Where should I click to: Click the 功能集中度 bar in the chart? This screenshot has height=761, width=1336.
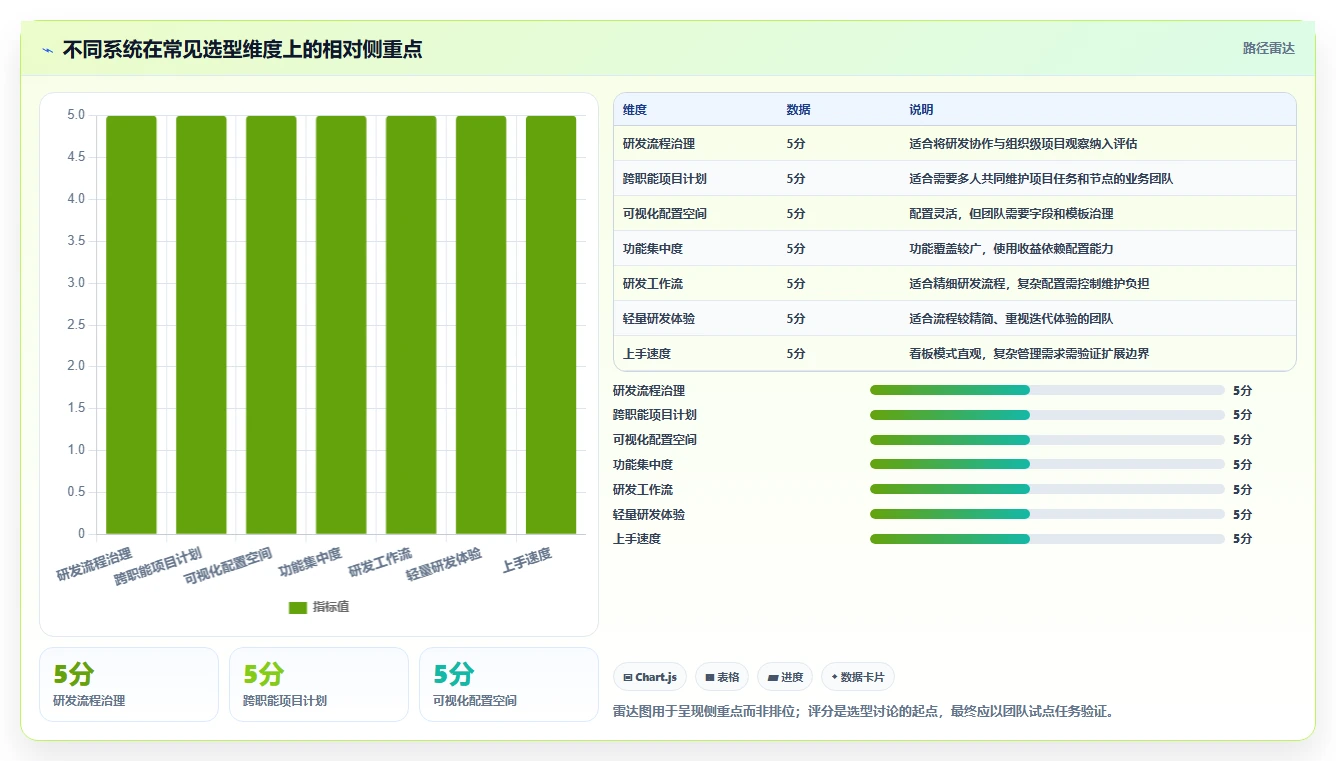click(341, 325)
